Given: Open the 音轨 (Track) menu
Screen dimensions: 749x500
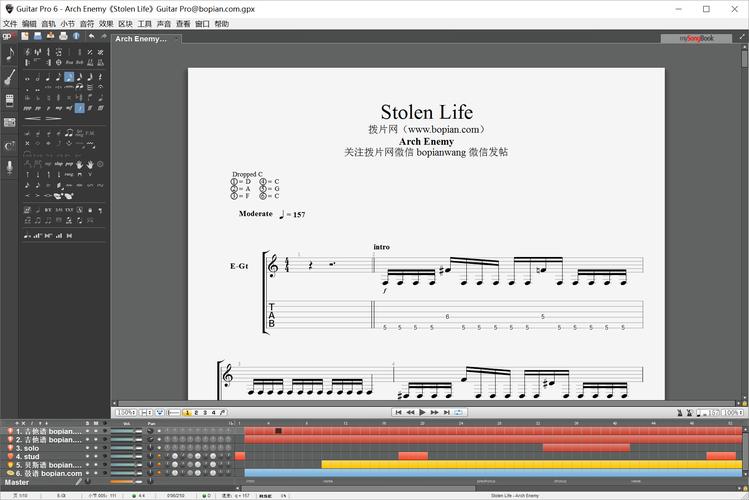Looking at the screenshot, I should [x=48, y=24].
